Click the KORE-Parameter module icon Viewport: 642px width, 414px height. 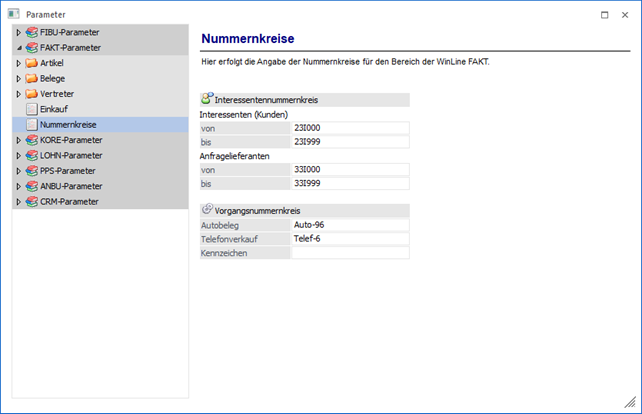pos(32,141)
